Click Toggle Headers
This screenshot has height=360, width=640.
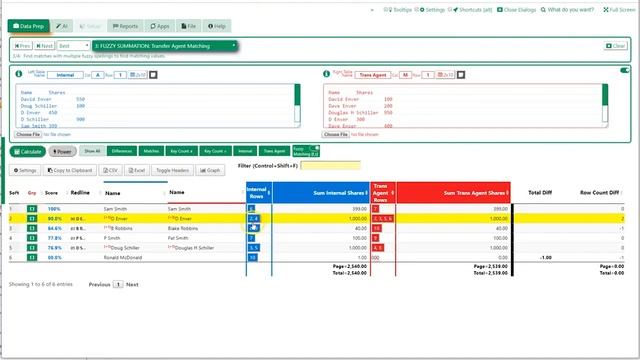pos(172,170)
